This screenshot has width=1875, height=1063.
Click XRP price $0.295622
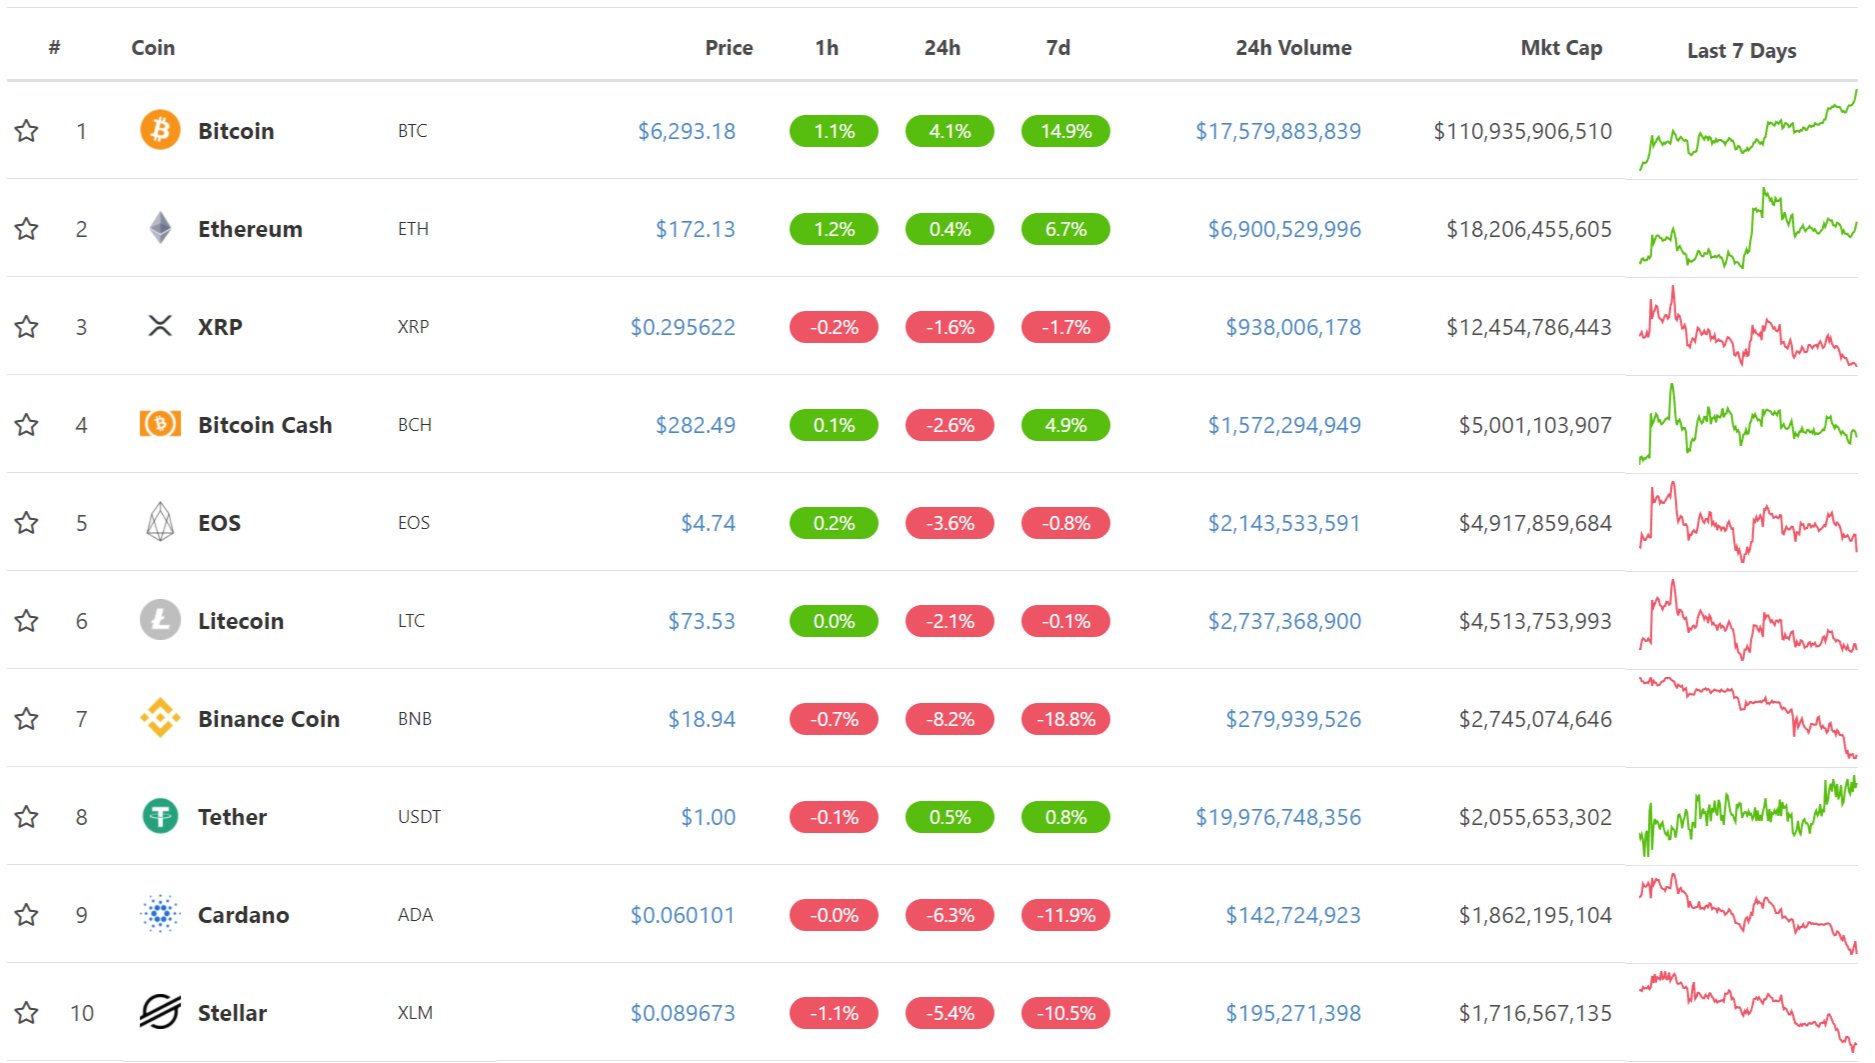click(x=683, y=326)
